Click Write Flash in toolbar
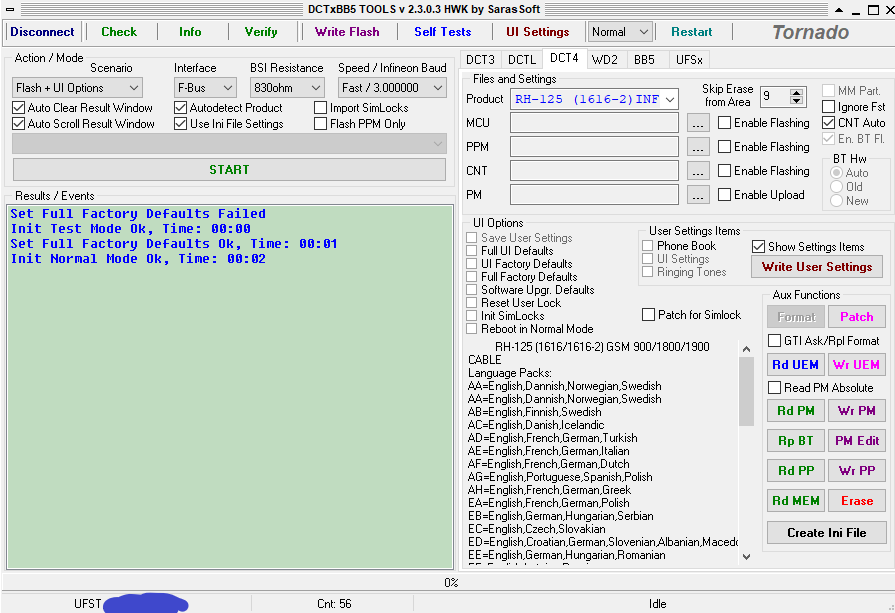The width and height of the screenshot is (895, 613). point(347,32)
